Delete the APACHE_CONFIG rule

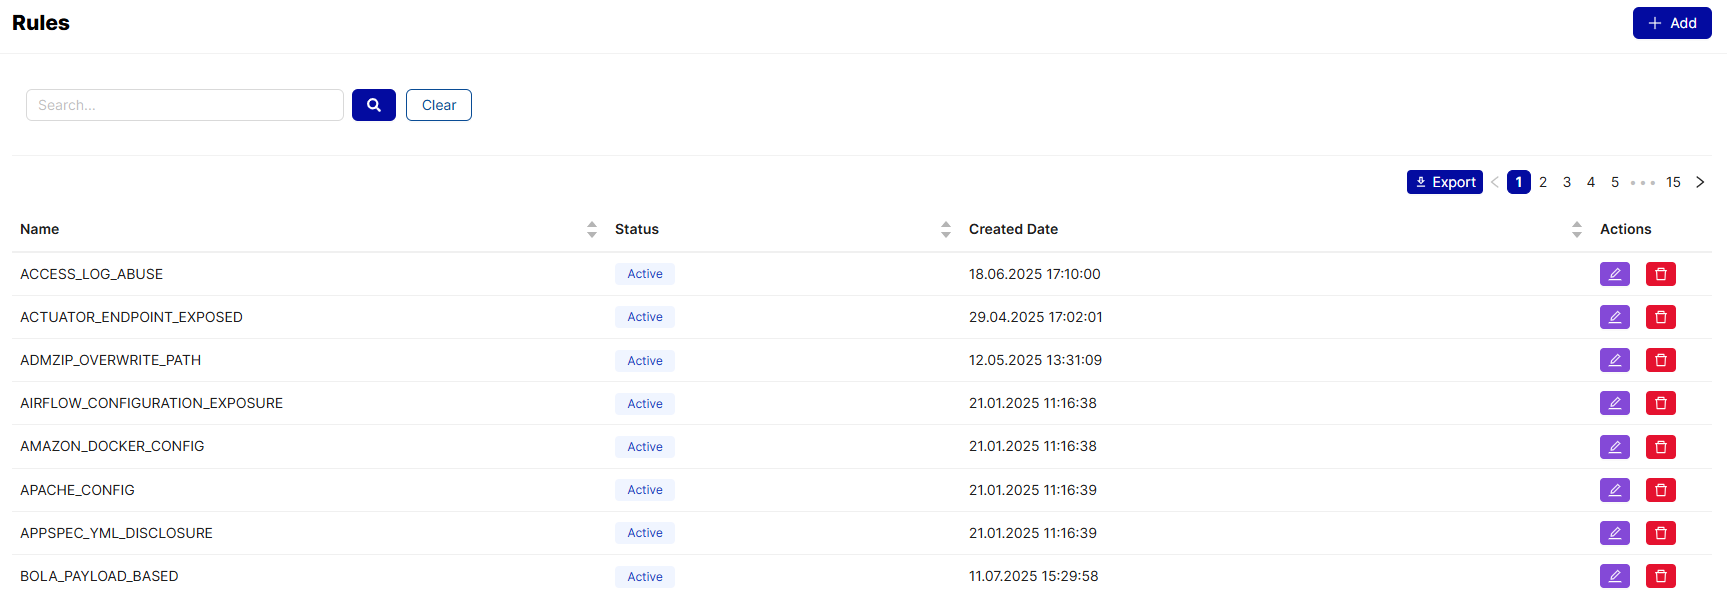(x=1660, y=490)
